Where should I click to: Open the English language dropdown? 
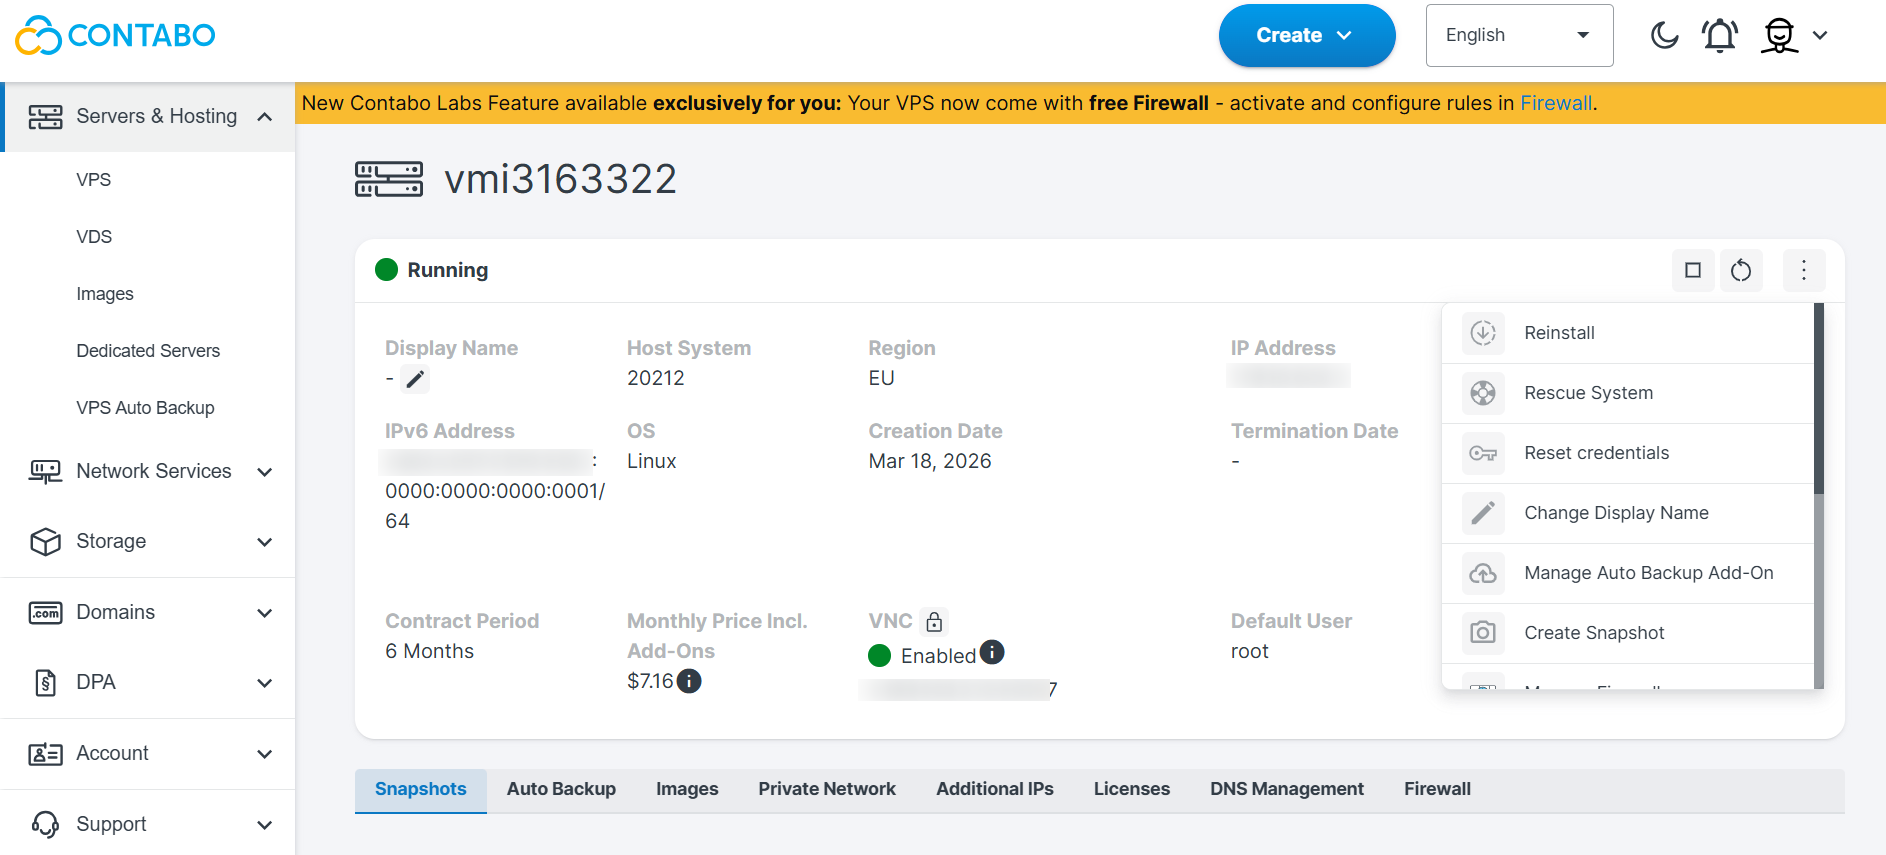(x=1519, y=35)
